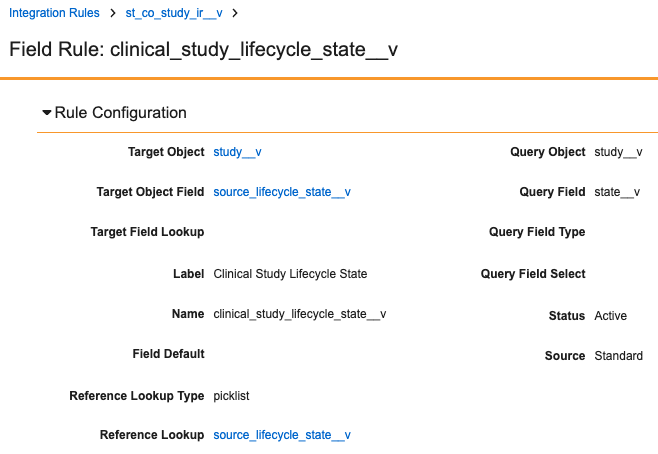Click the Target Field Lookup label
The width and height of the screenshot is (658, 454).
(x=147, y=232)
